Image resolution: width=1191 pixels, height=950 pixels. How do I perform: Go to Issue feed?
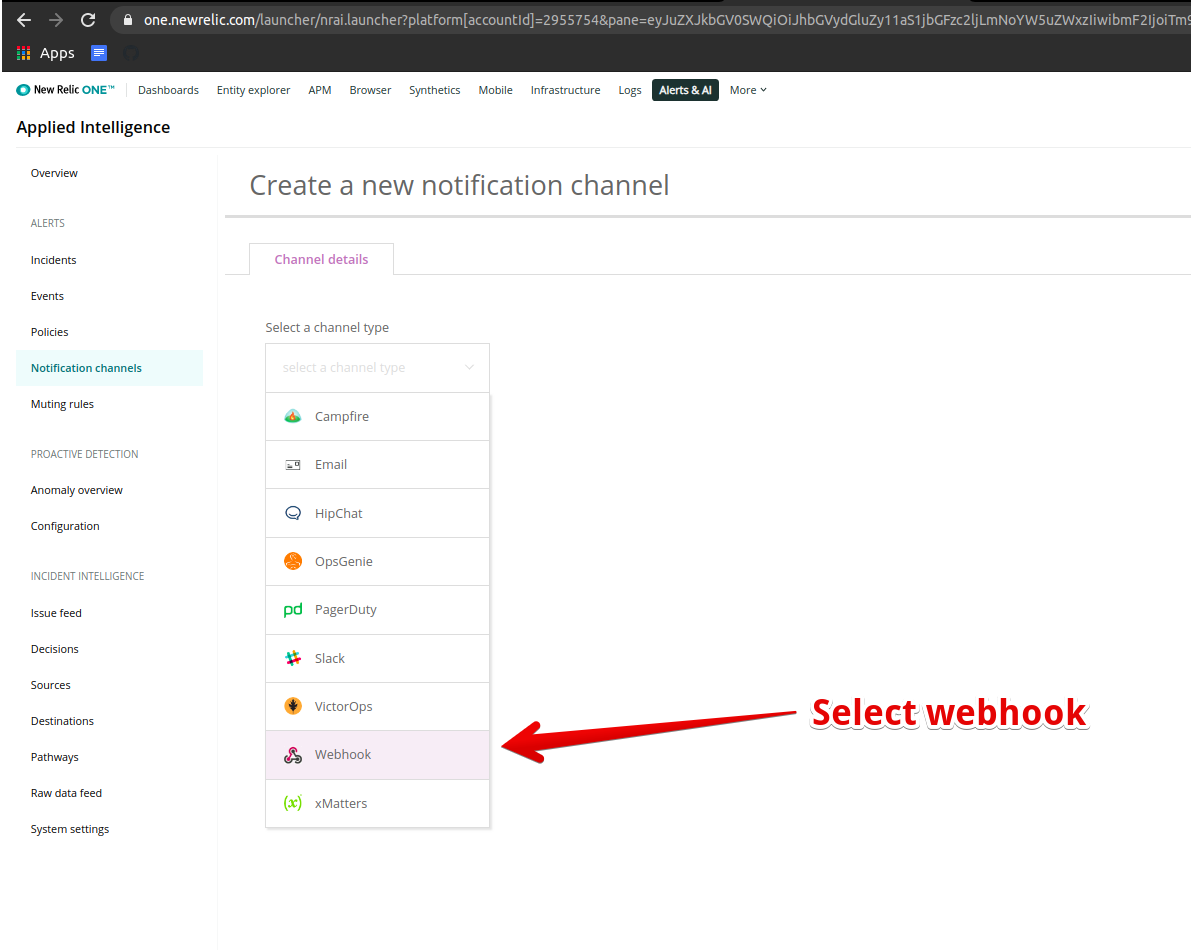pyautogui.click(x=56, y=613)
